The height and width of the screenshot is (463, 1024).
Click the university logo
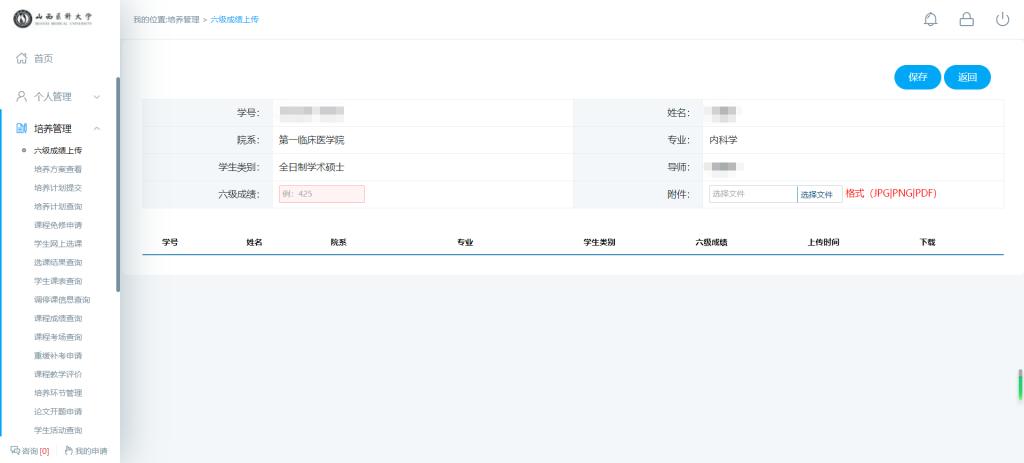tap(58, 19)
